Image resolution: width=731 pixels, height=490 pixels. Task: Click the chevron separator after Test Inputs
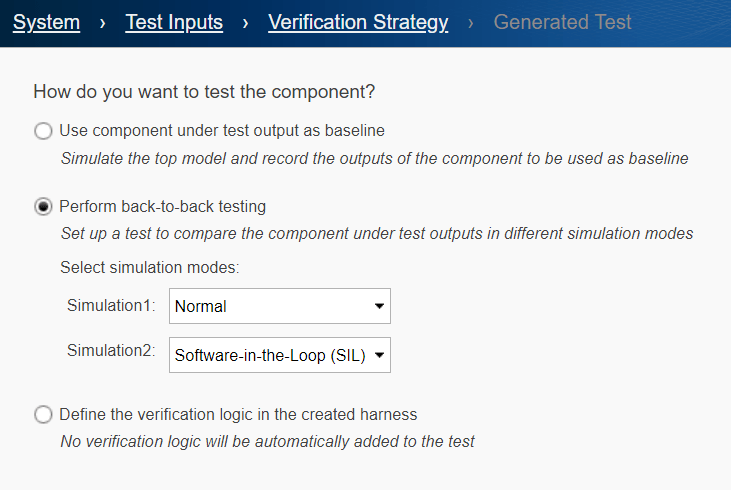[246, 23]
